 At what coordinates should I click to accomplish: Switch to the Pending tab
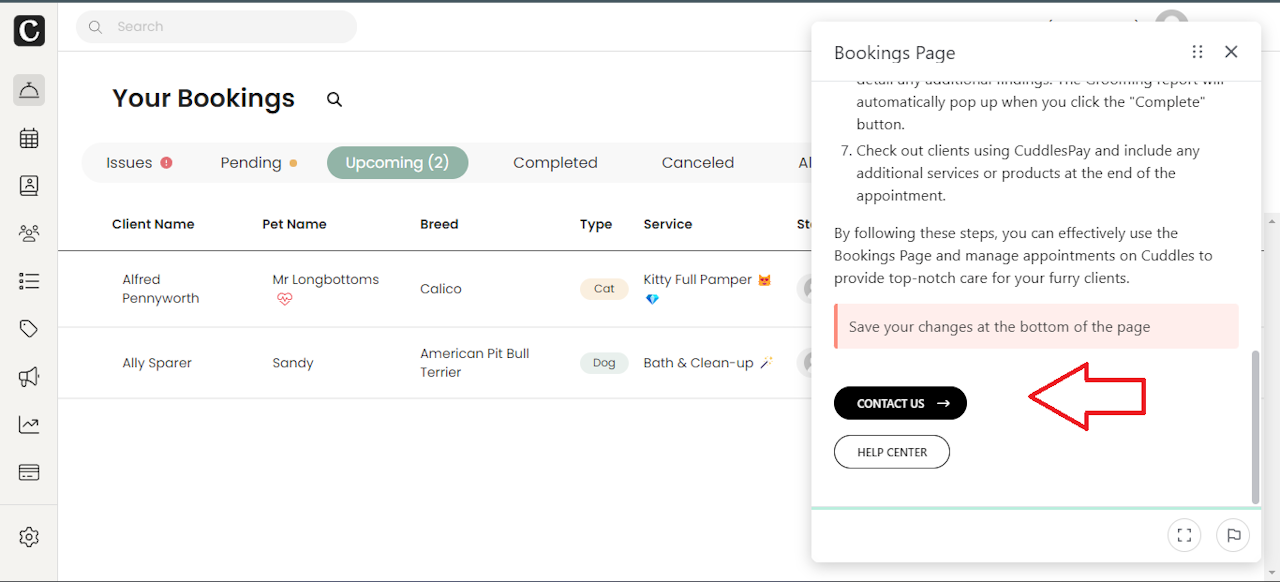click(258, 163)
